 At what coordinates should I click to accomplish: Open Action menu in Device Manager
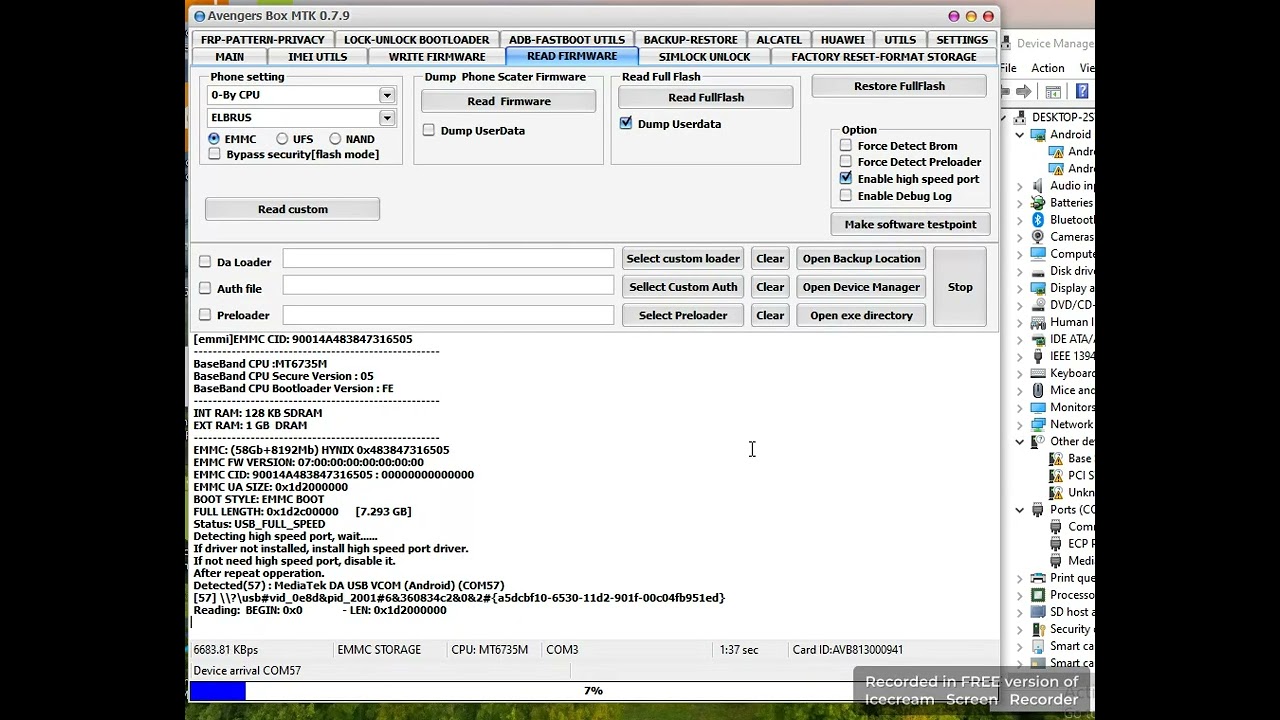coord(1047,68)
